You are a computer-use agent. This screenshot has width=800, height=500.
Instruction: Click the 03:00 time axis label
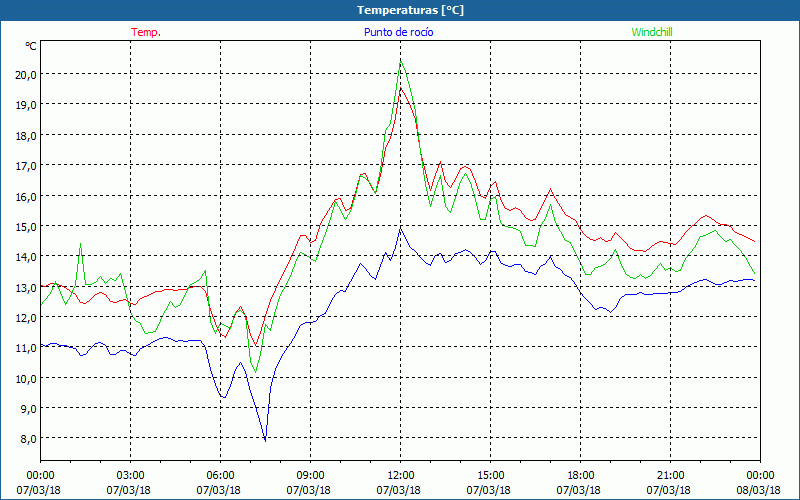pyautogui.click(x=131, y=475)
